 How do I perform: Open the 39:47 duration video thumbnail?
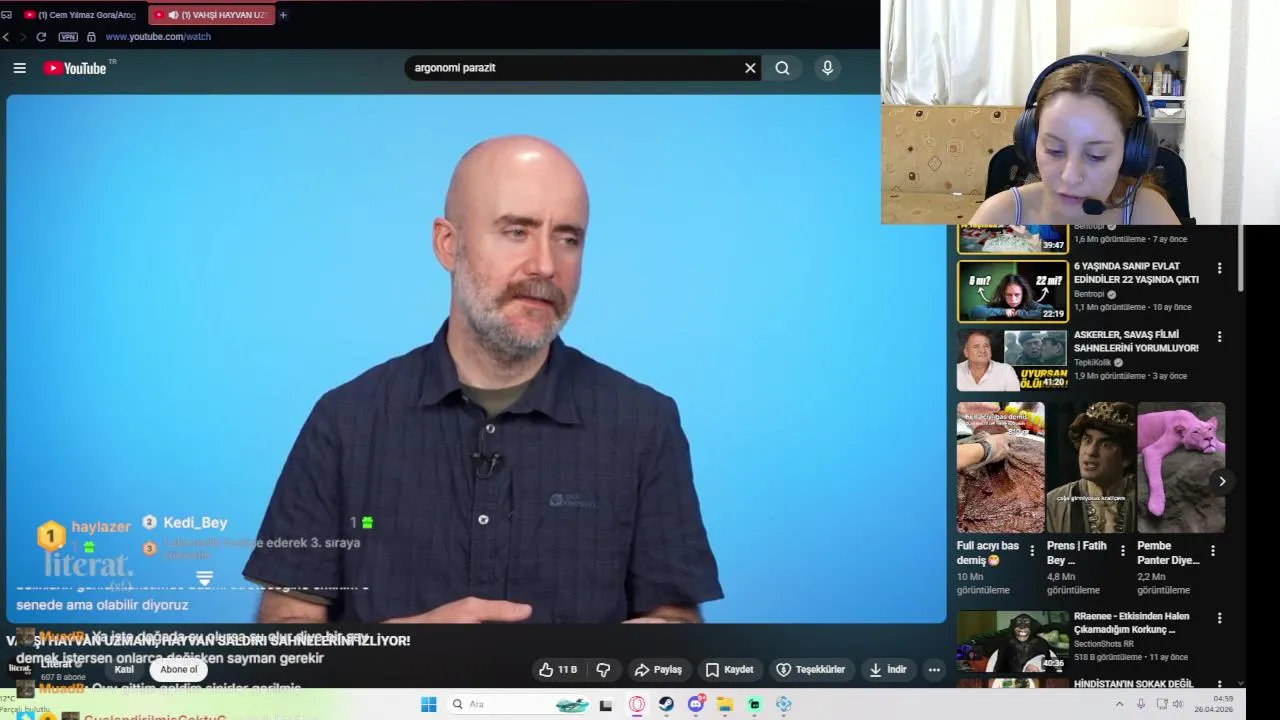[x=1012, y=239]
